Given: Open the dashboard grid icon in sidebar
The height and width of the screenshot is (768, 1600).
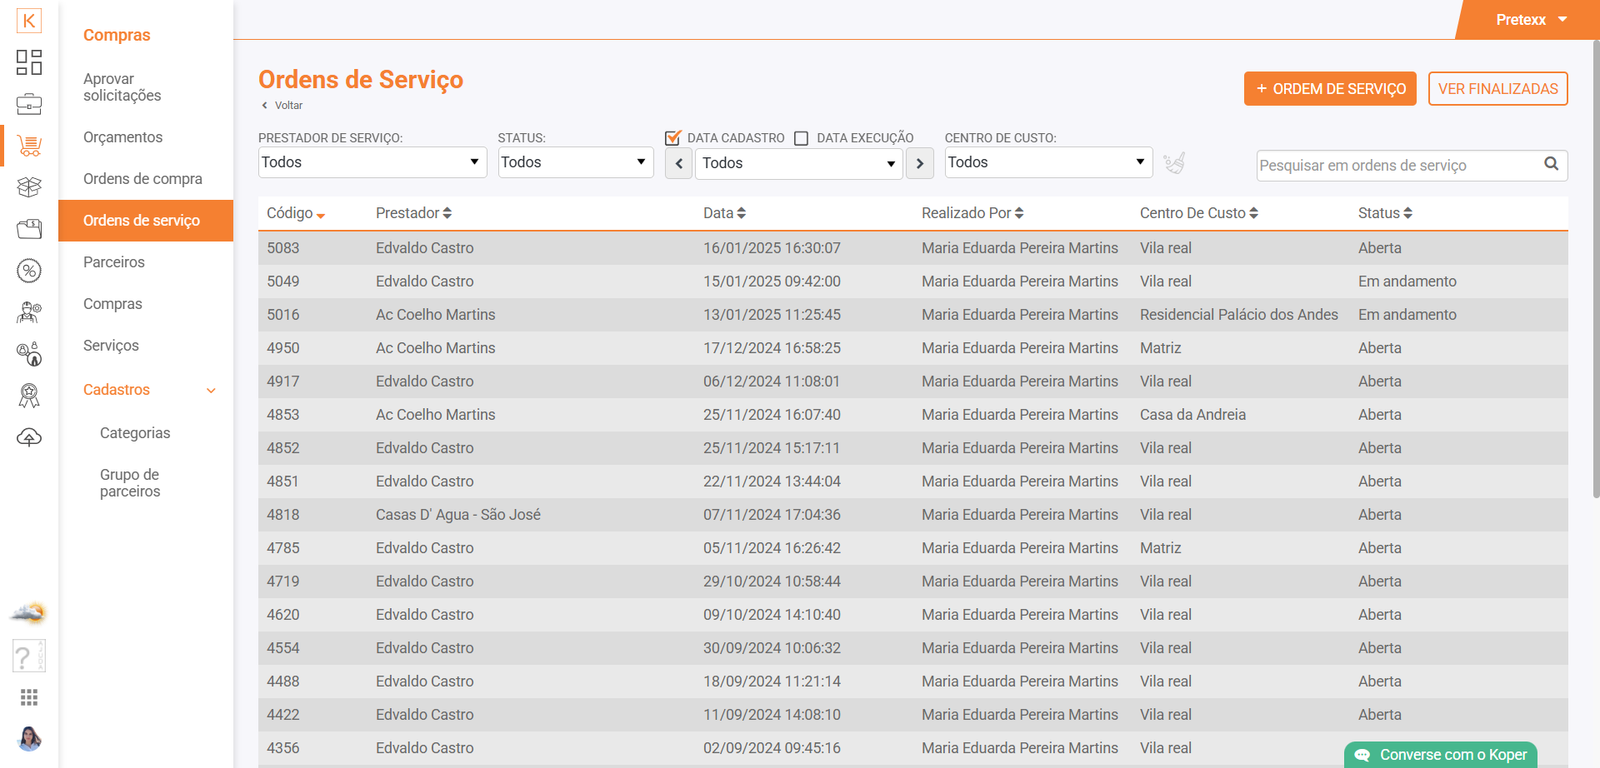Looking at the screenshot, I should tap(29, 62).
